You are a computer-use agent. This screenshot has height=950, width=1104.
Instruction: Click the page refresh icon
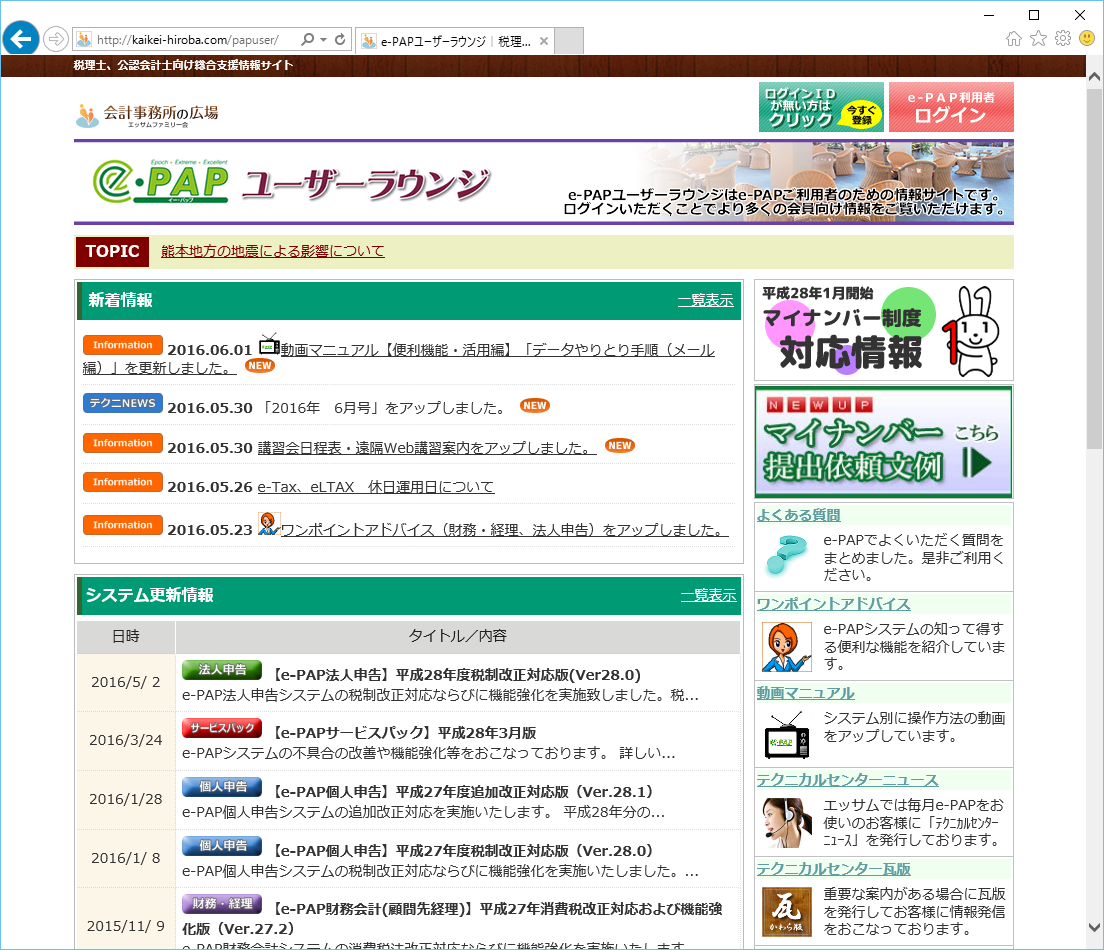[x=340, y=39]
